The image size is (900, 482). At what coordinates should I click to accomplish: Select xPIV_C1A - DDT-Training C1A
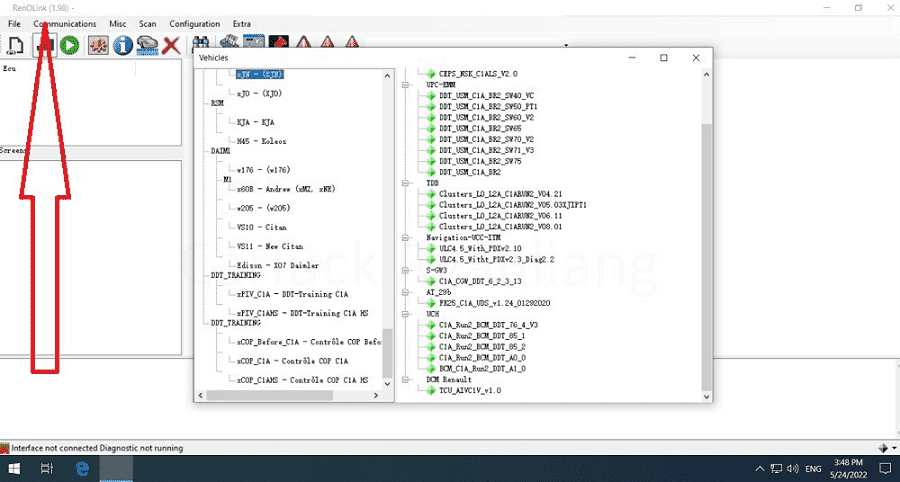point(293,294)
